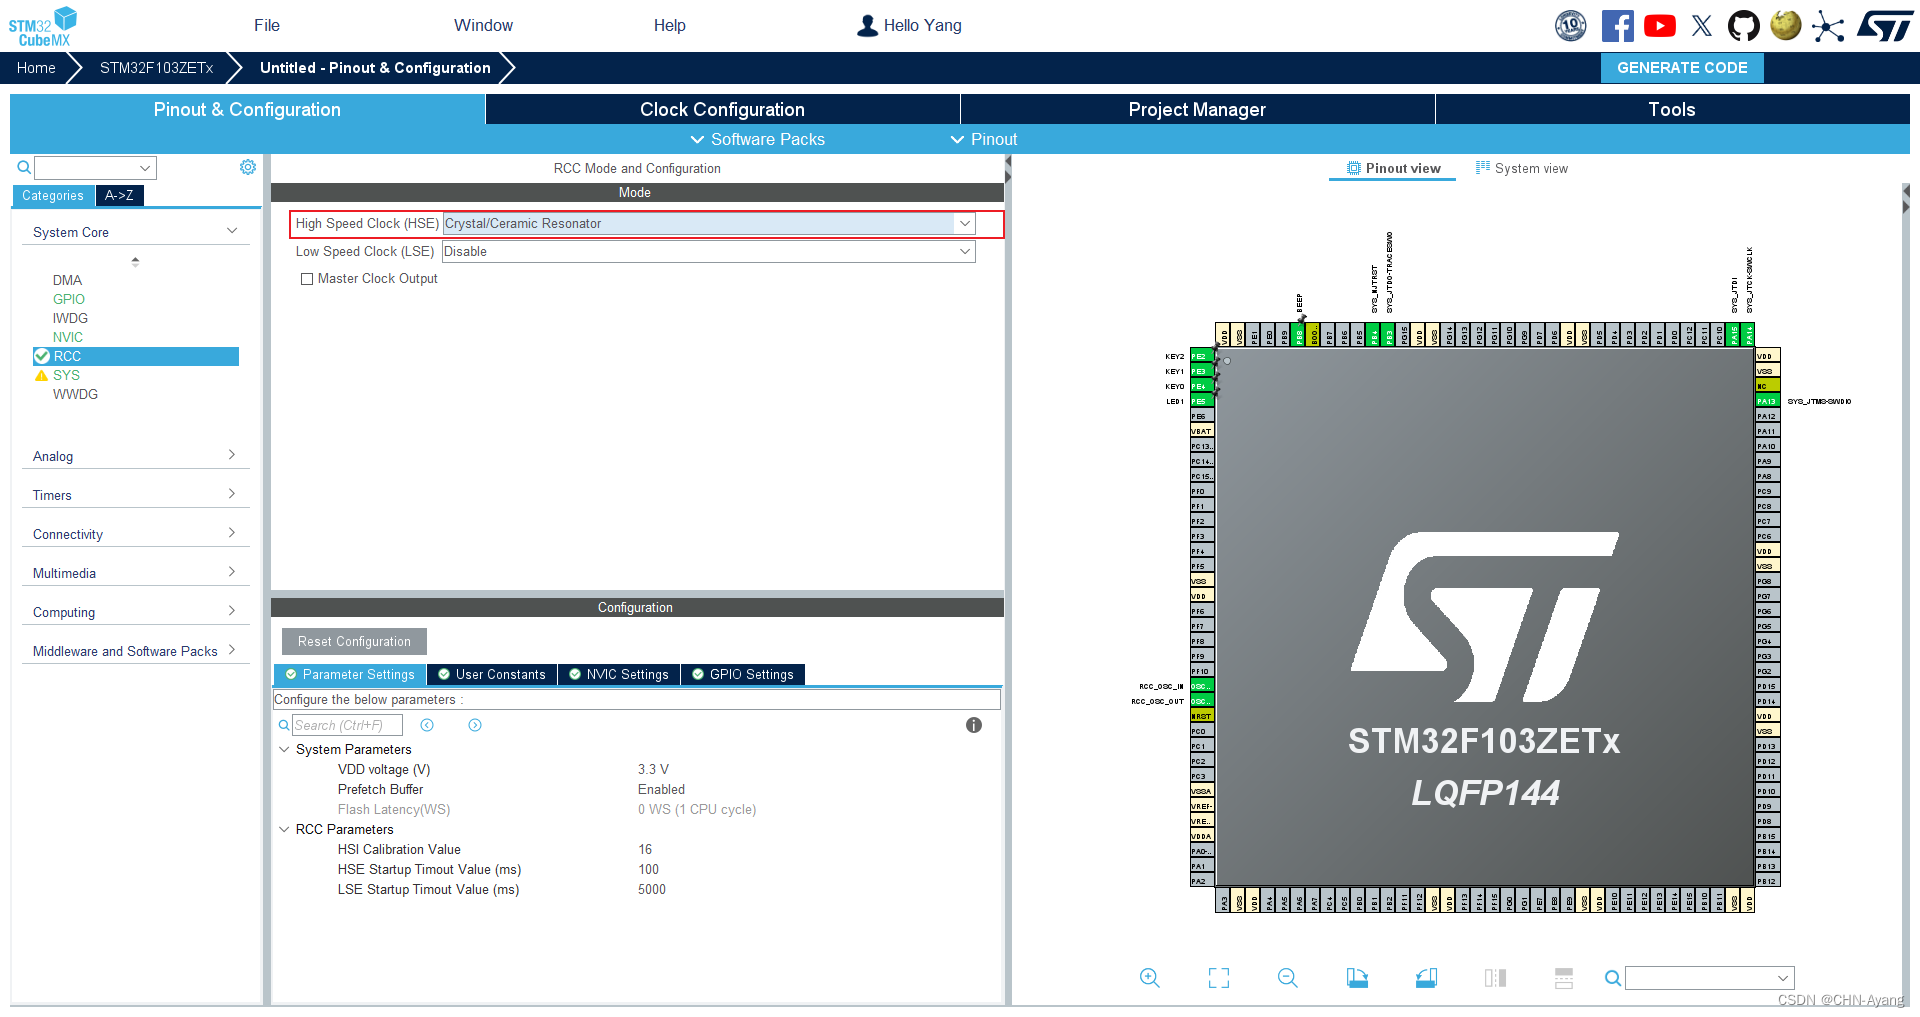Open the wiki globe icon
1920x1017 pixels.
pyautogui.click(x=1786, y=25)
